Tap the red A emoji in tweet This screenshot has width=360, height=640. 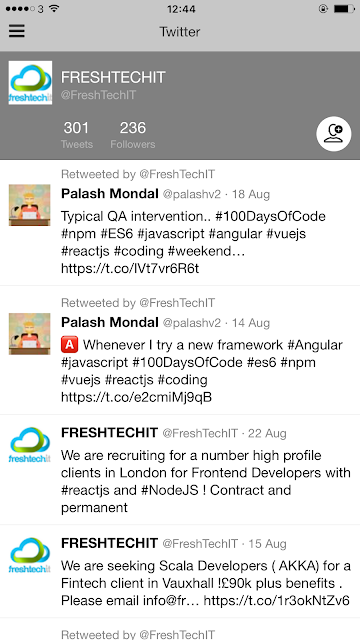pos(69,345)
